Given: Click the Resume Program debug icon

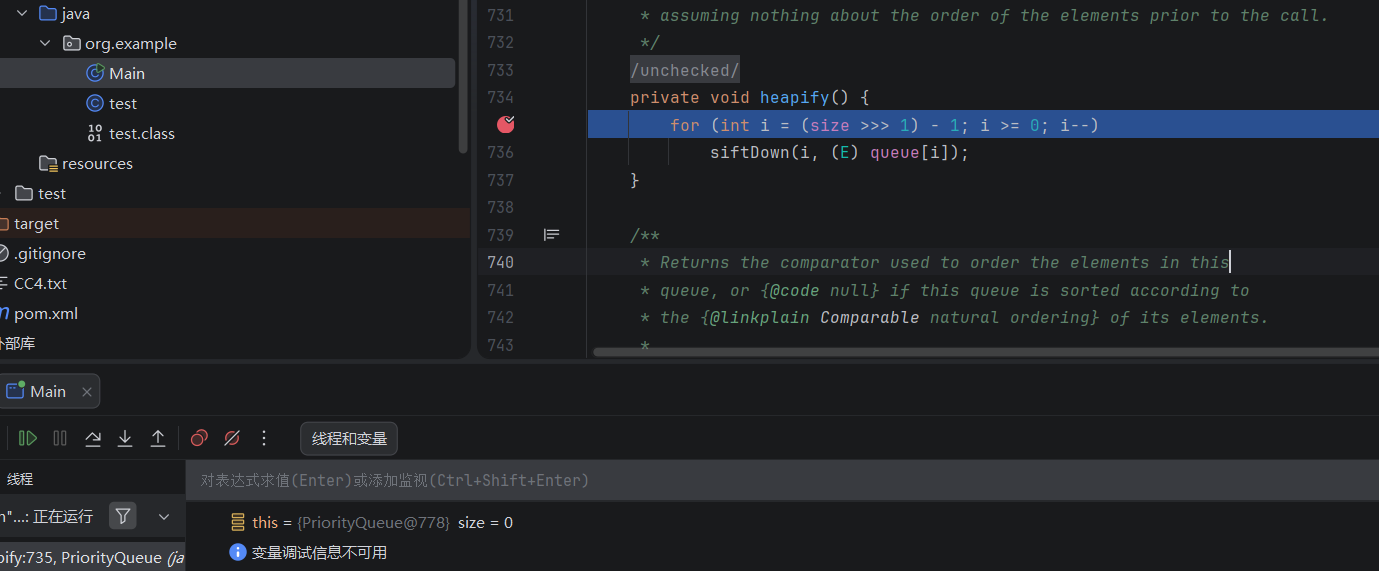Looking at the screenshot, I should point(28,438).
